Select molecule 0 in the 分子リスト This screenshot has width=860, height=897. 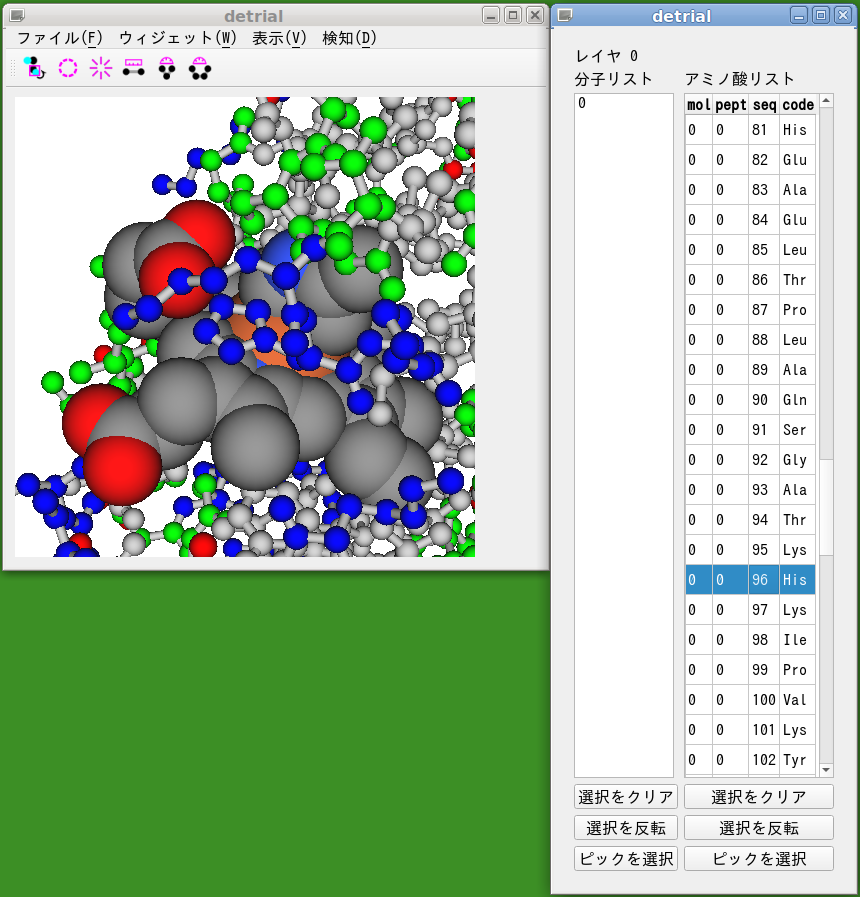pyautogui.click(x=582, y=104)
